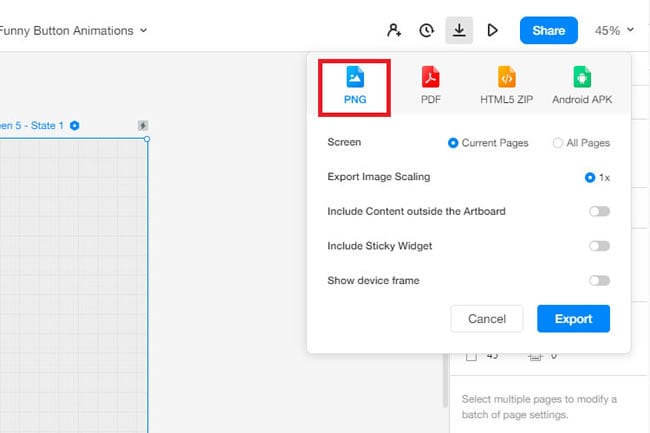Toggle Include Content outside the Artboard
650x433 pixels.
[x=599, y=211]
